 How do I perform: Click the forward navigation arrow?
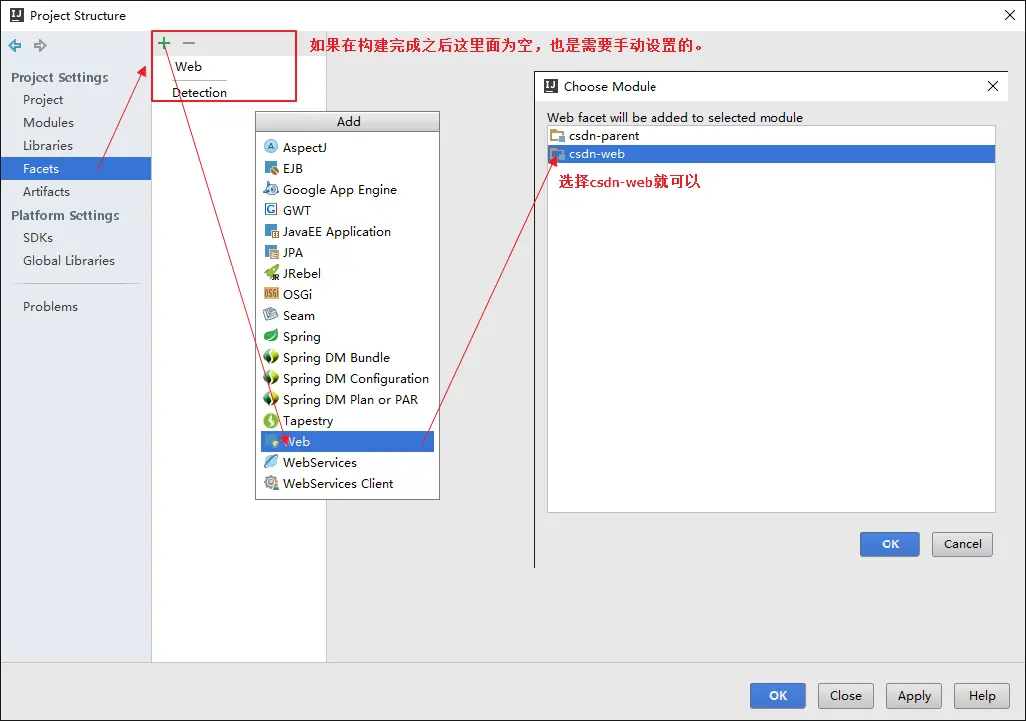38,45
